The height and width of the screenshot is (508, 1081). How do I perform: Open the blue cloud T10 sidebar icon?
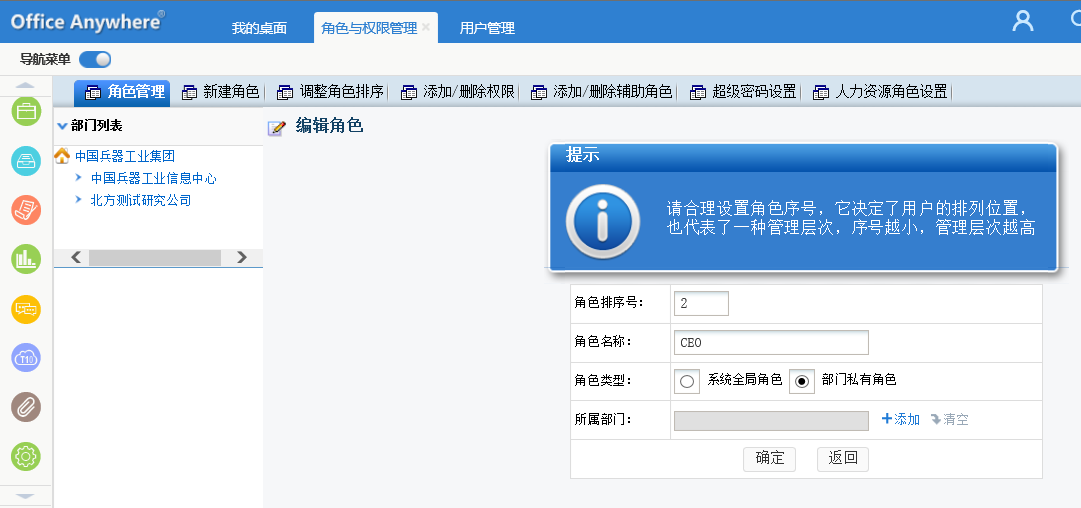tap(26, 358)
